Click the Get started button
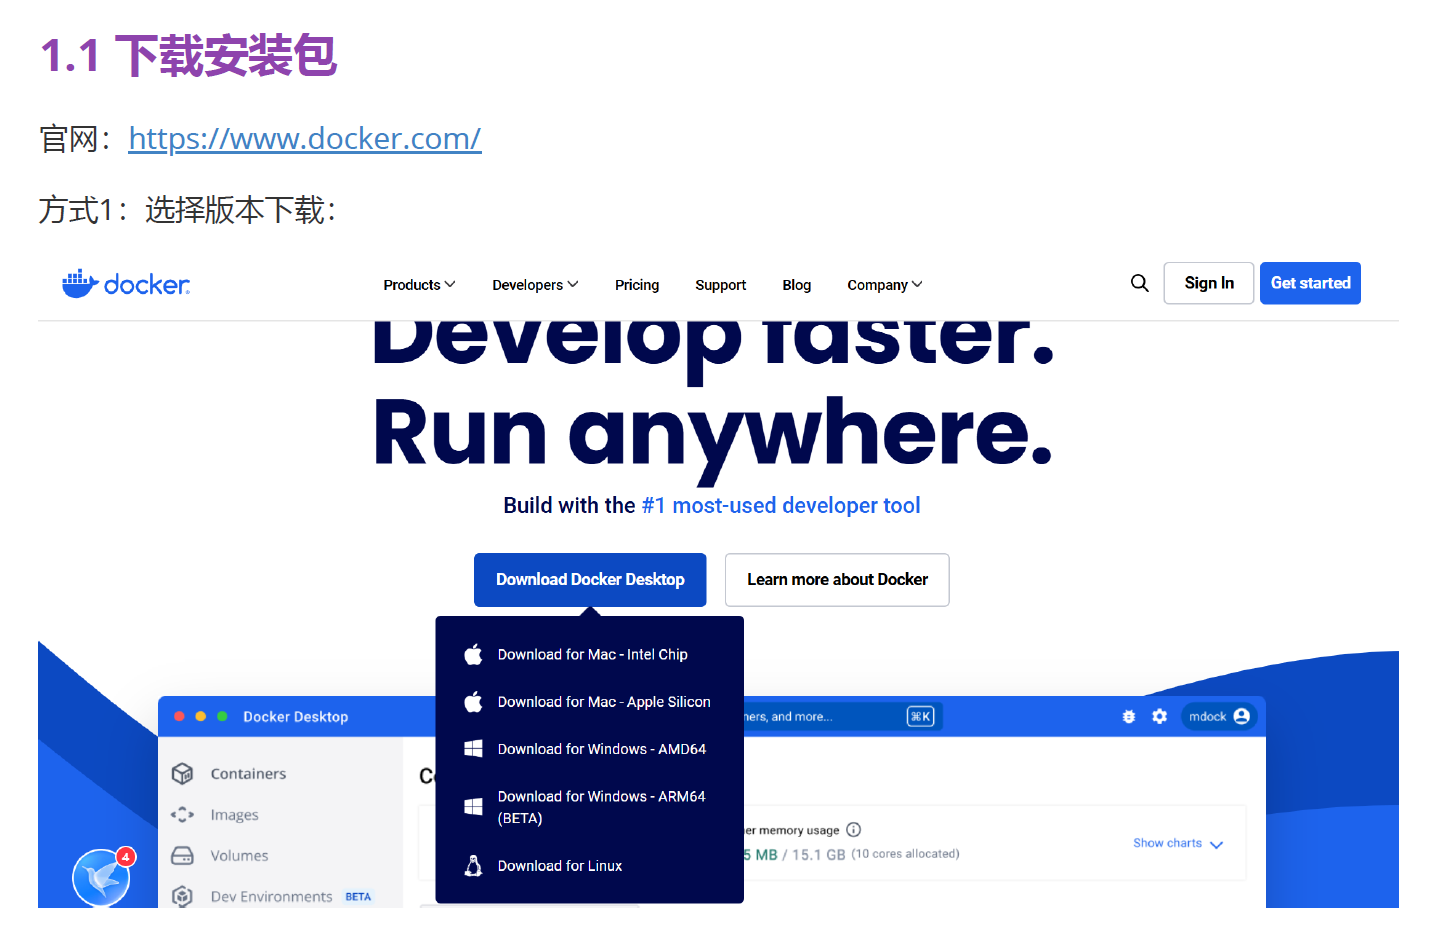The width and height of the screenshot is (1436, 928). pyautogui.click(x=1310, y=283)
